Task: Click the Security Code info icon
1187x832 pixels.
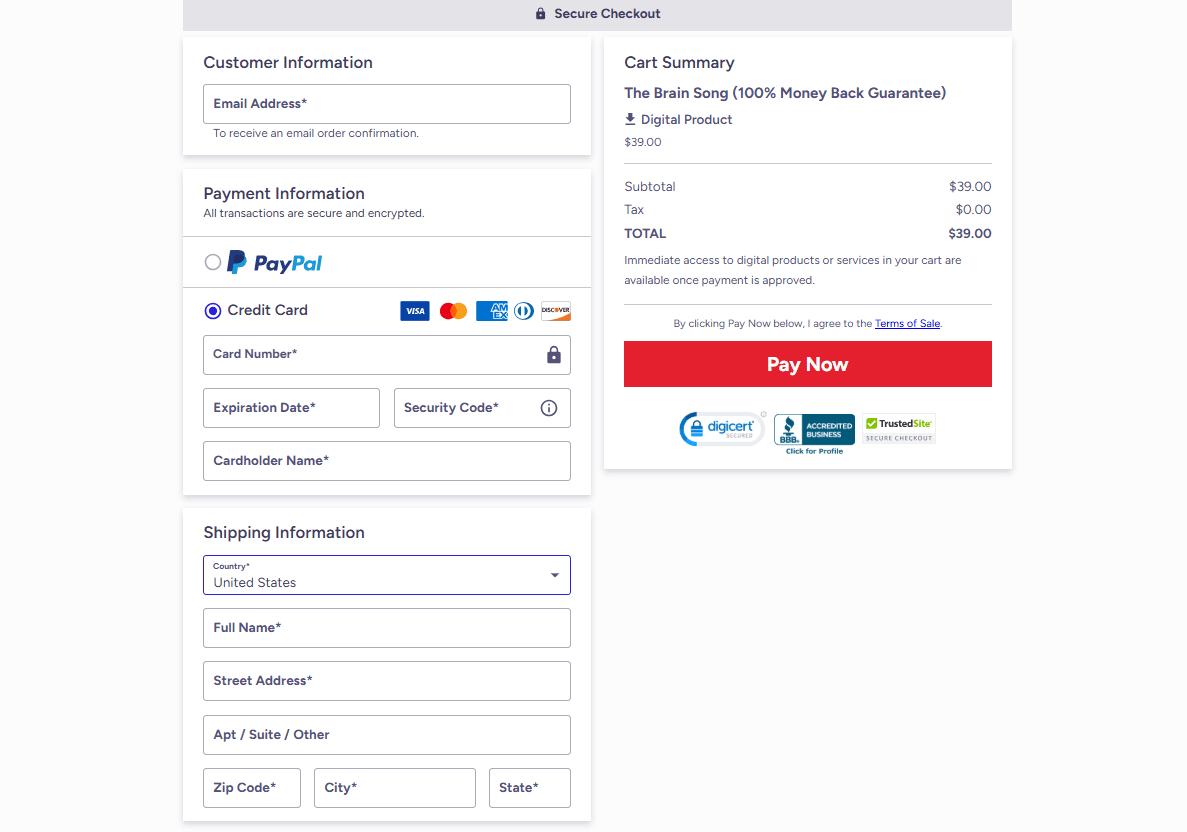Action: coord(548,407)
